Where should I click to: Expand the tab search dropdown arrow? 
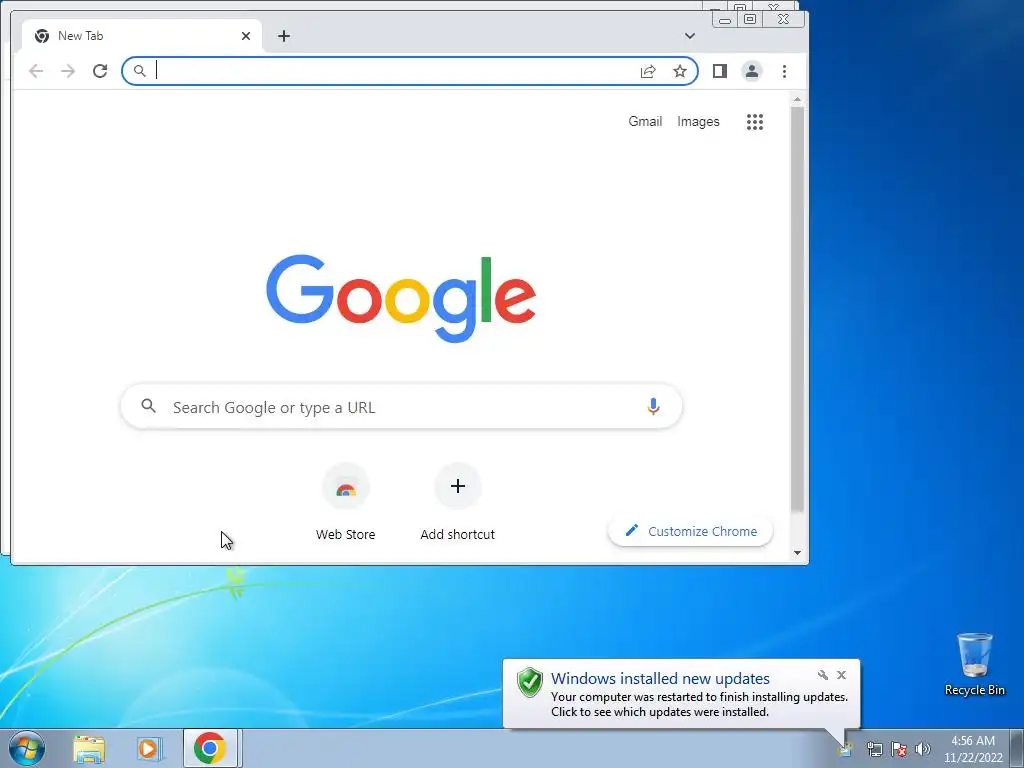(690, 36)
